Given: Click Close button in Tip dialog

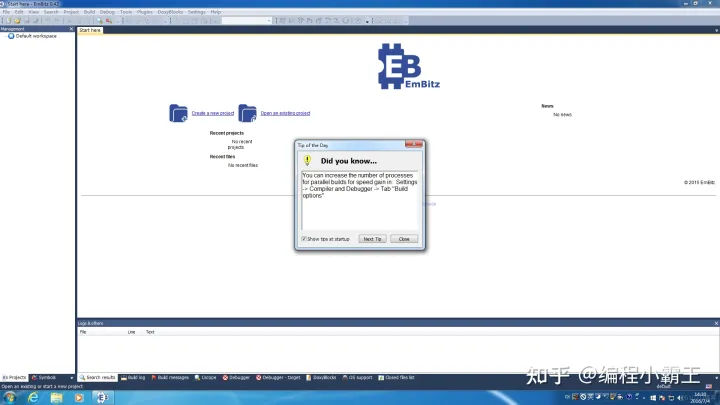Looking at the screenshot, I should [404, 239].
